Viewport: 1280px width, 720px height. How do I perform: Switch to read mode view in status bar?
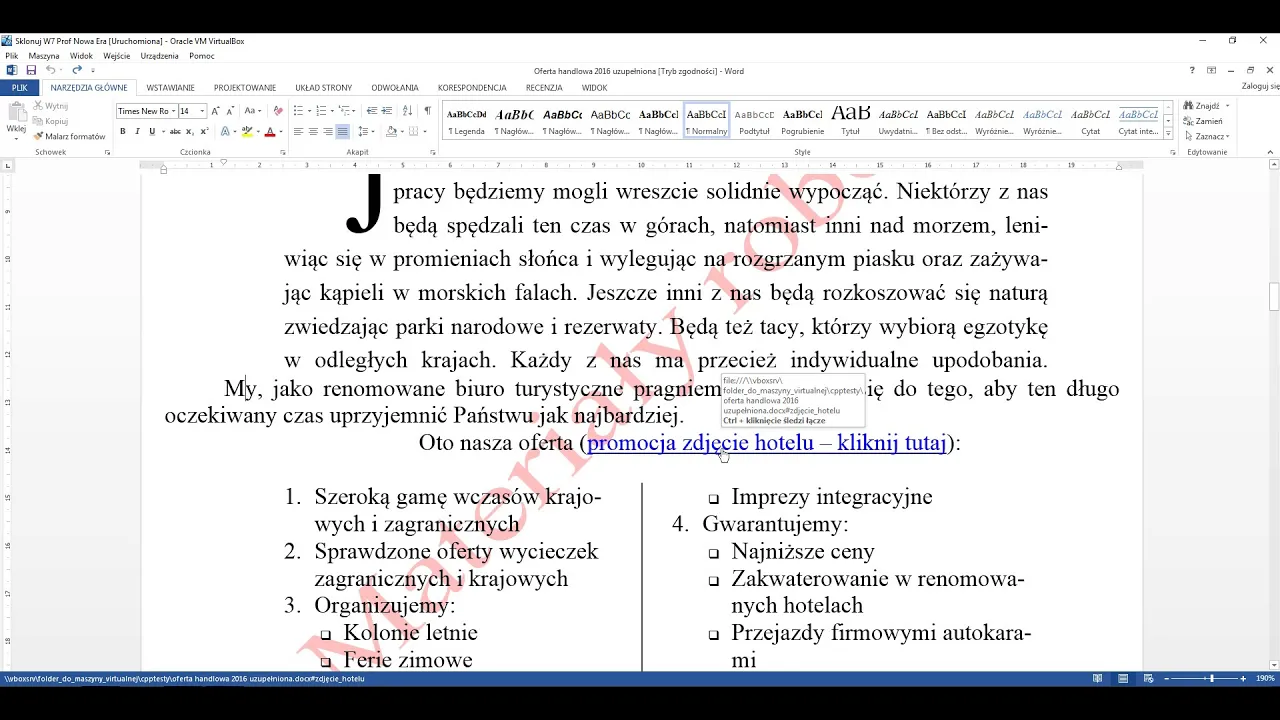click(x=1098, y=678)
